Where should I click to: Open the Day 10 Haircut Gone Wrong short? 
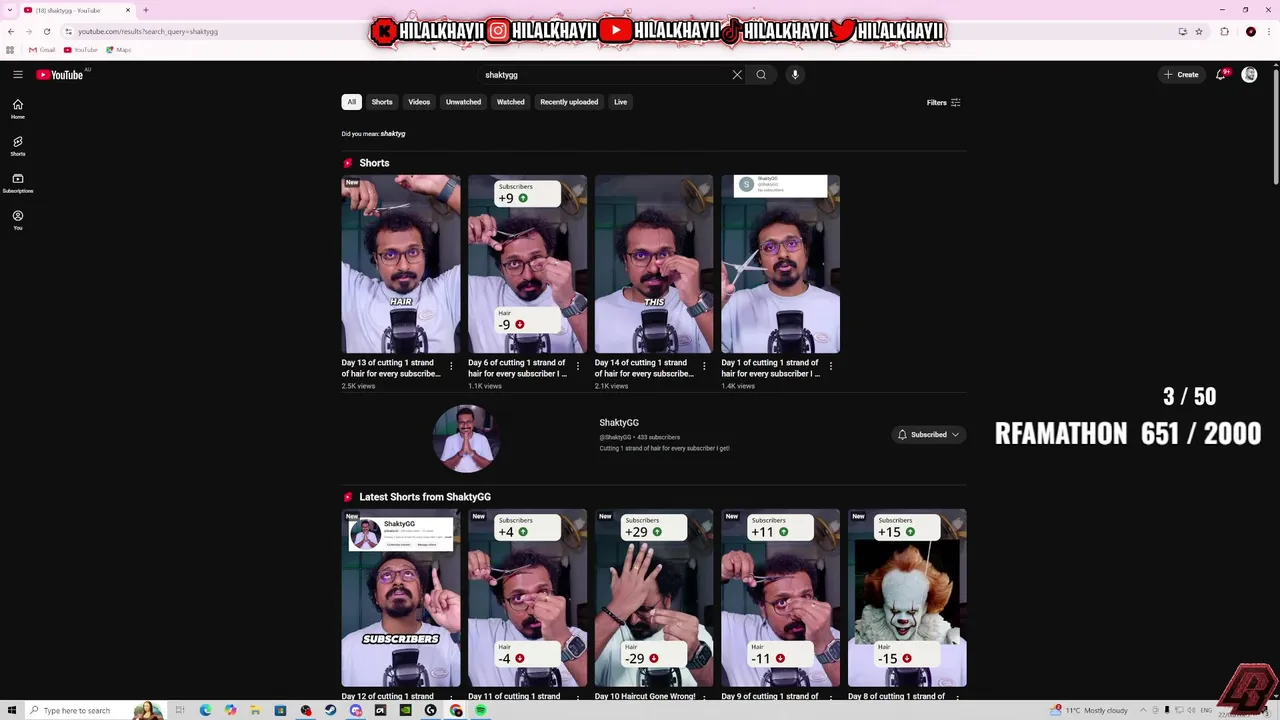(654, 598)
